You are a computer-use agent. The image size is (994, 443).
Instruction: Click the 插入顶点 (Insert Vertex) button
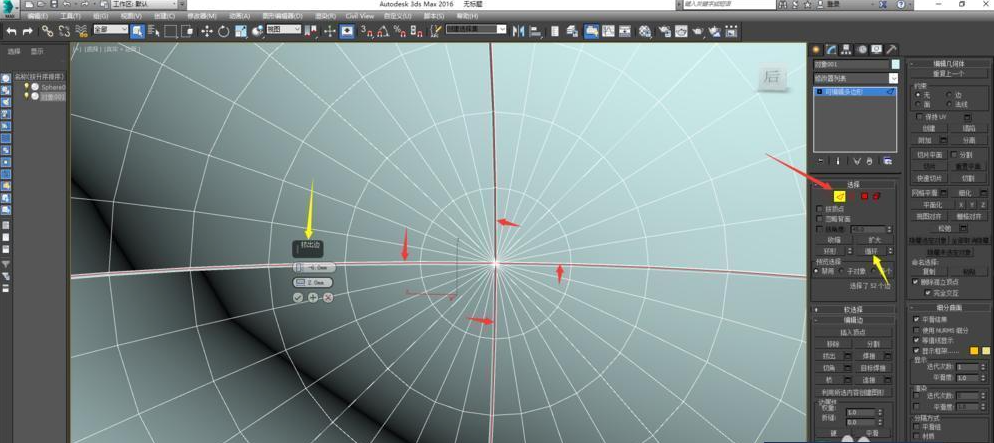(853, 332)
